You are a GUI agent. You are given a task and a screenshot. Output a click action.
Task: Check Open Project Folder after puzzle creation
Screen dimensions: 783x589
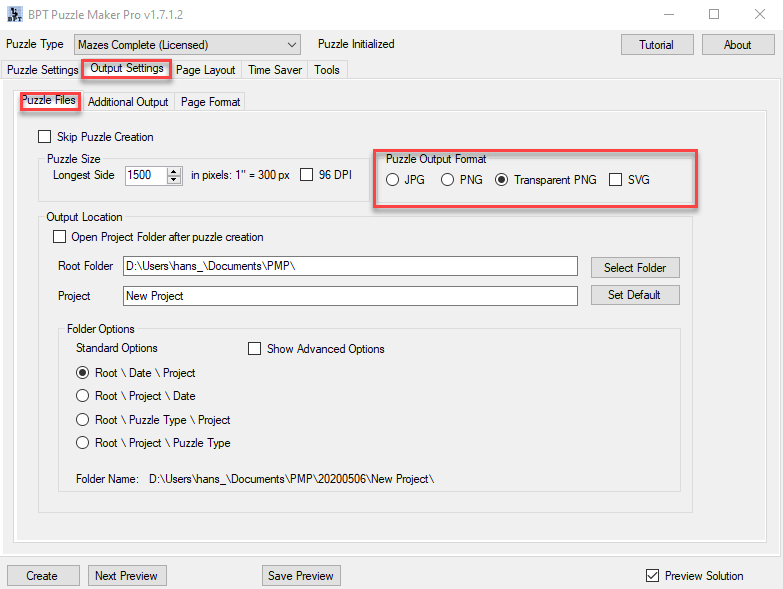(x=59, y=237)
